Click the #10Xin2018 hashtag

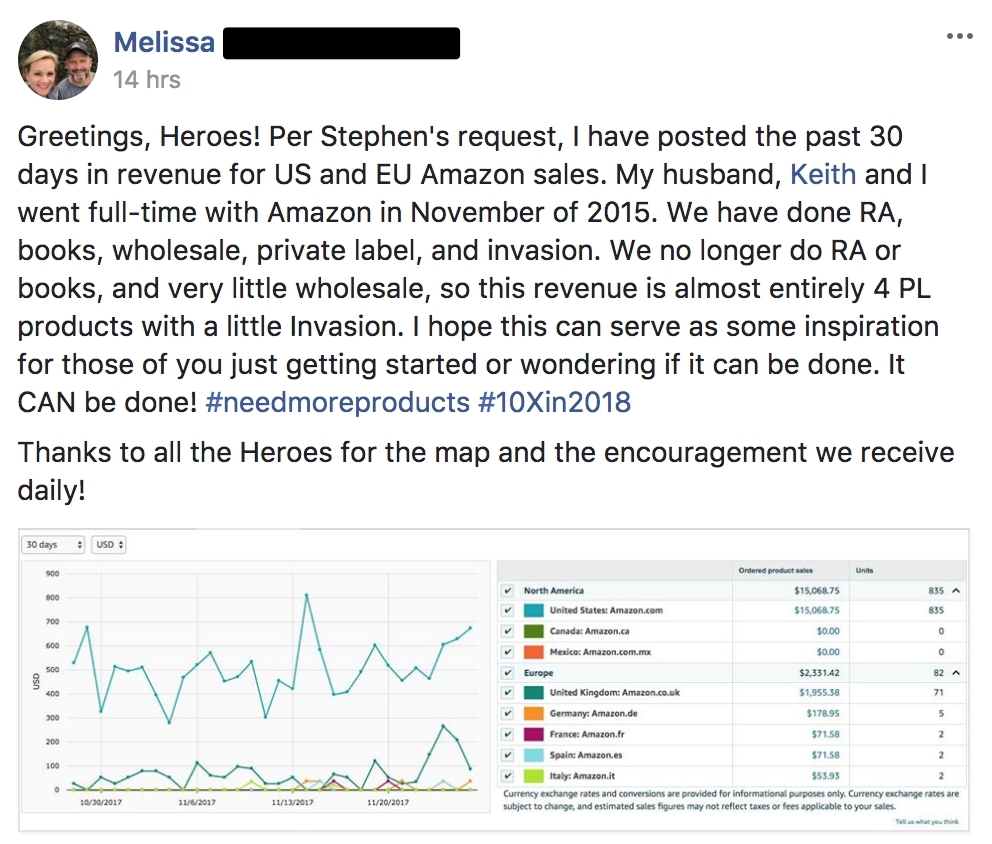click(x=556, y=402)
